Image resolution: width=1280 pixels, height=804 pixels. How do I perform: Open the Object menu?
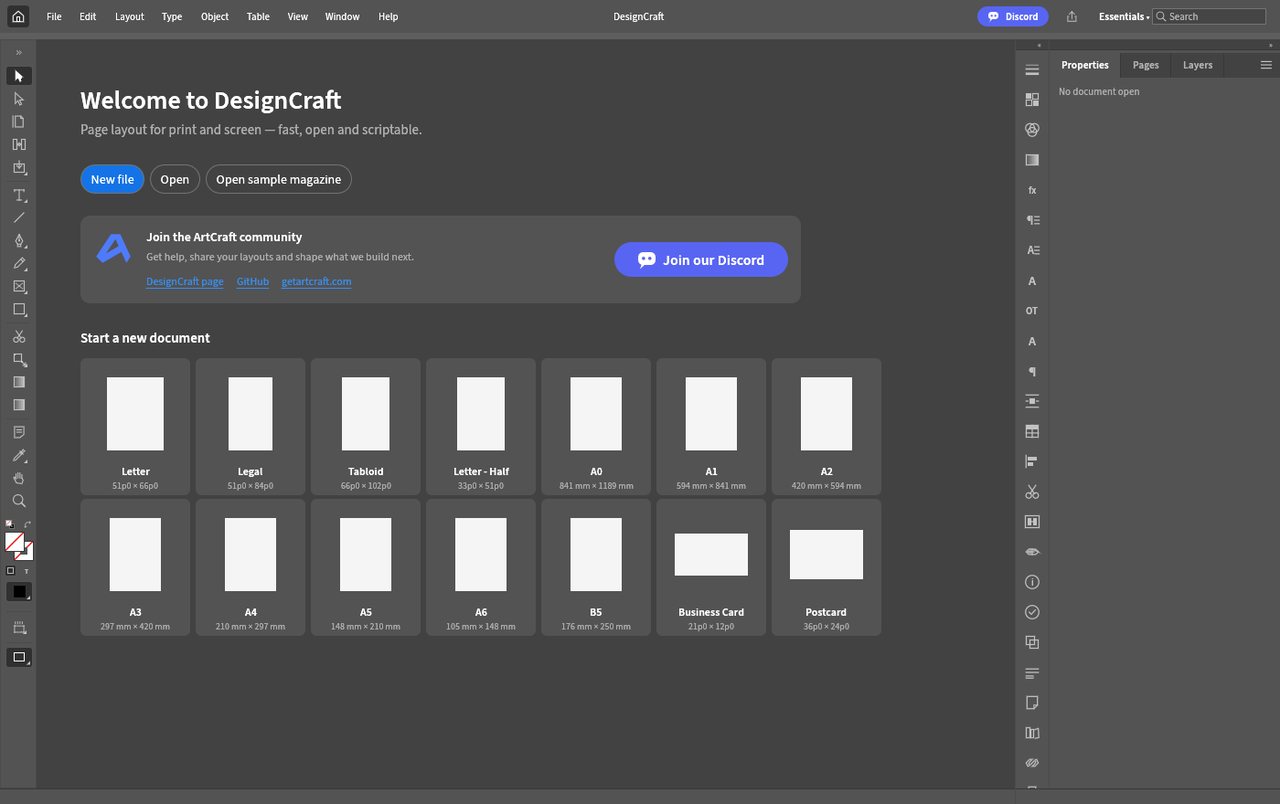pyautogui.click(x=215, y=17)
